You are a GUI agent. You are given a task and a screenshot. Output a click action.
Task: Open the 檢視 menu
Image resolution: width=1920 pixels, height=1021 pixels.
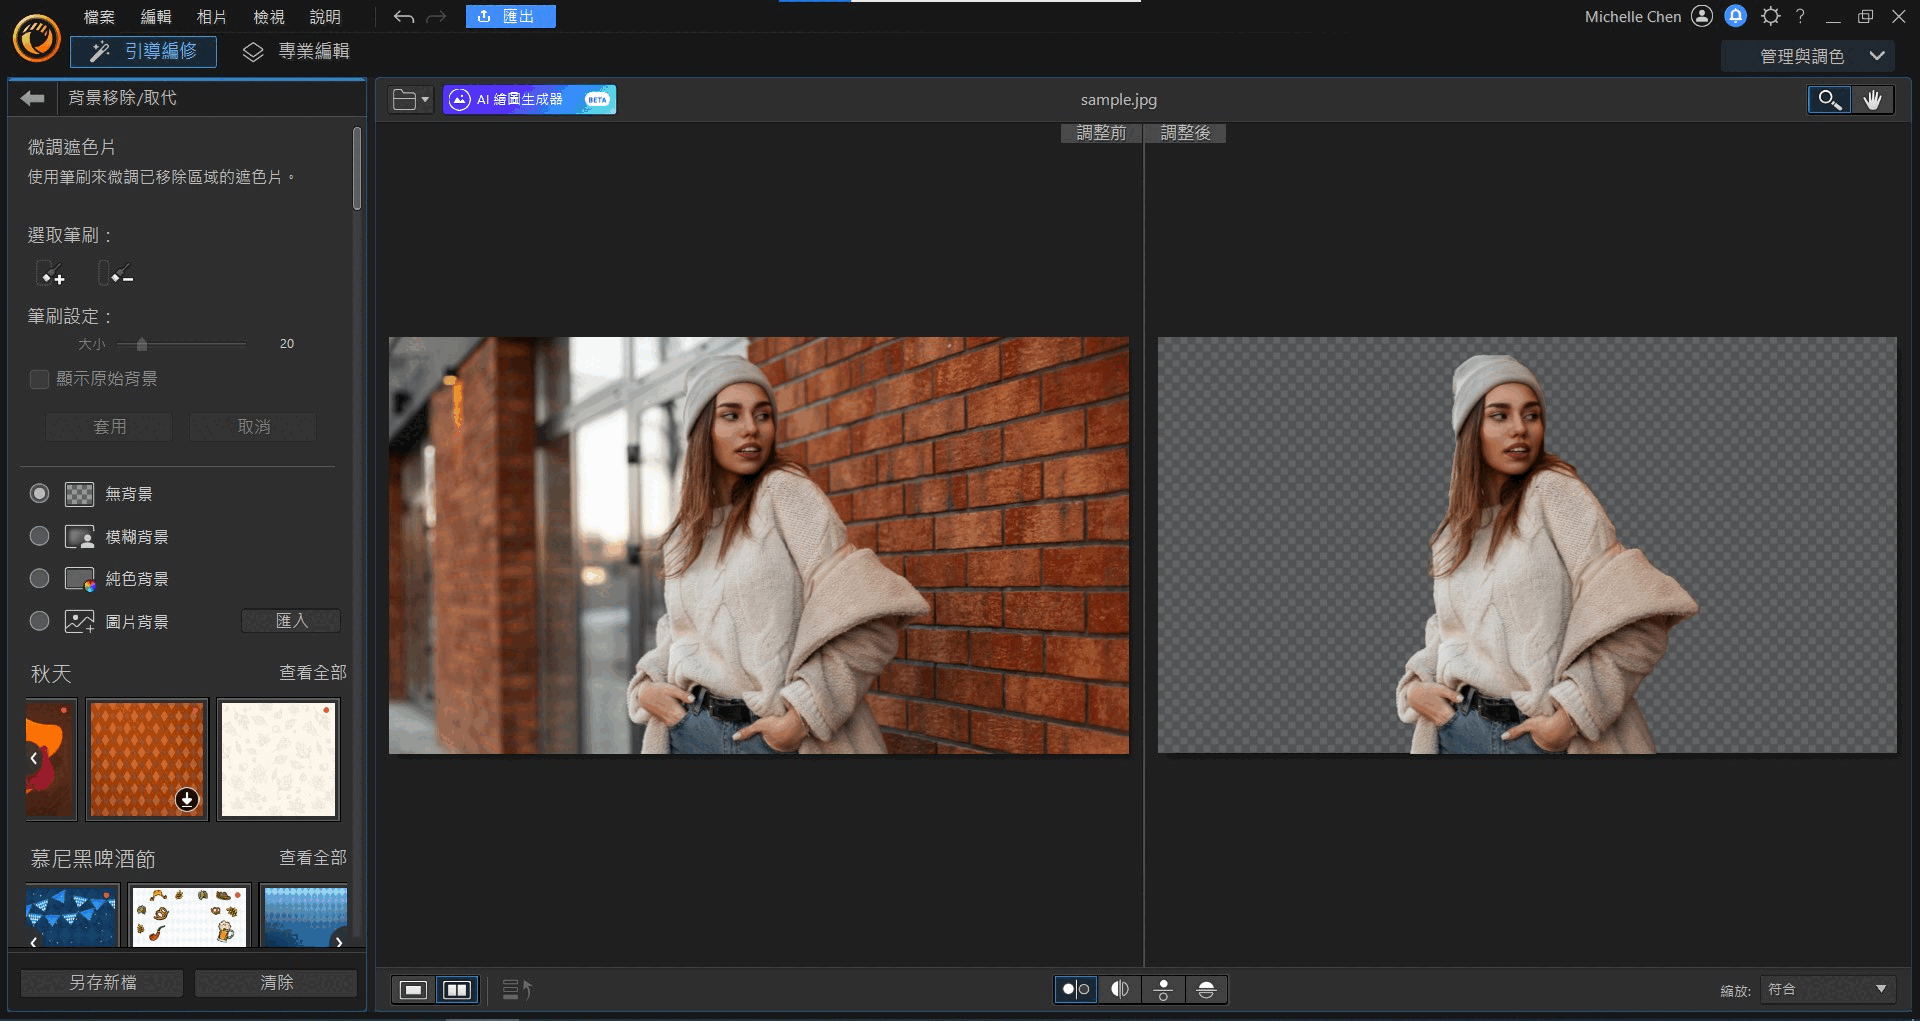pyautogui.click(x=269, y=17)
